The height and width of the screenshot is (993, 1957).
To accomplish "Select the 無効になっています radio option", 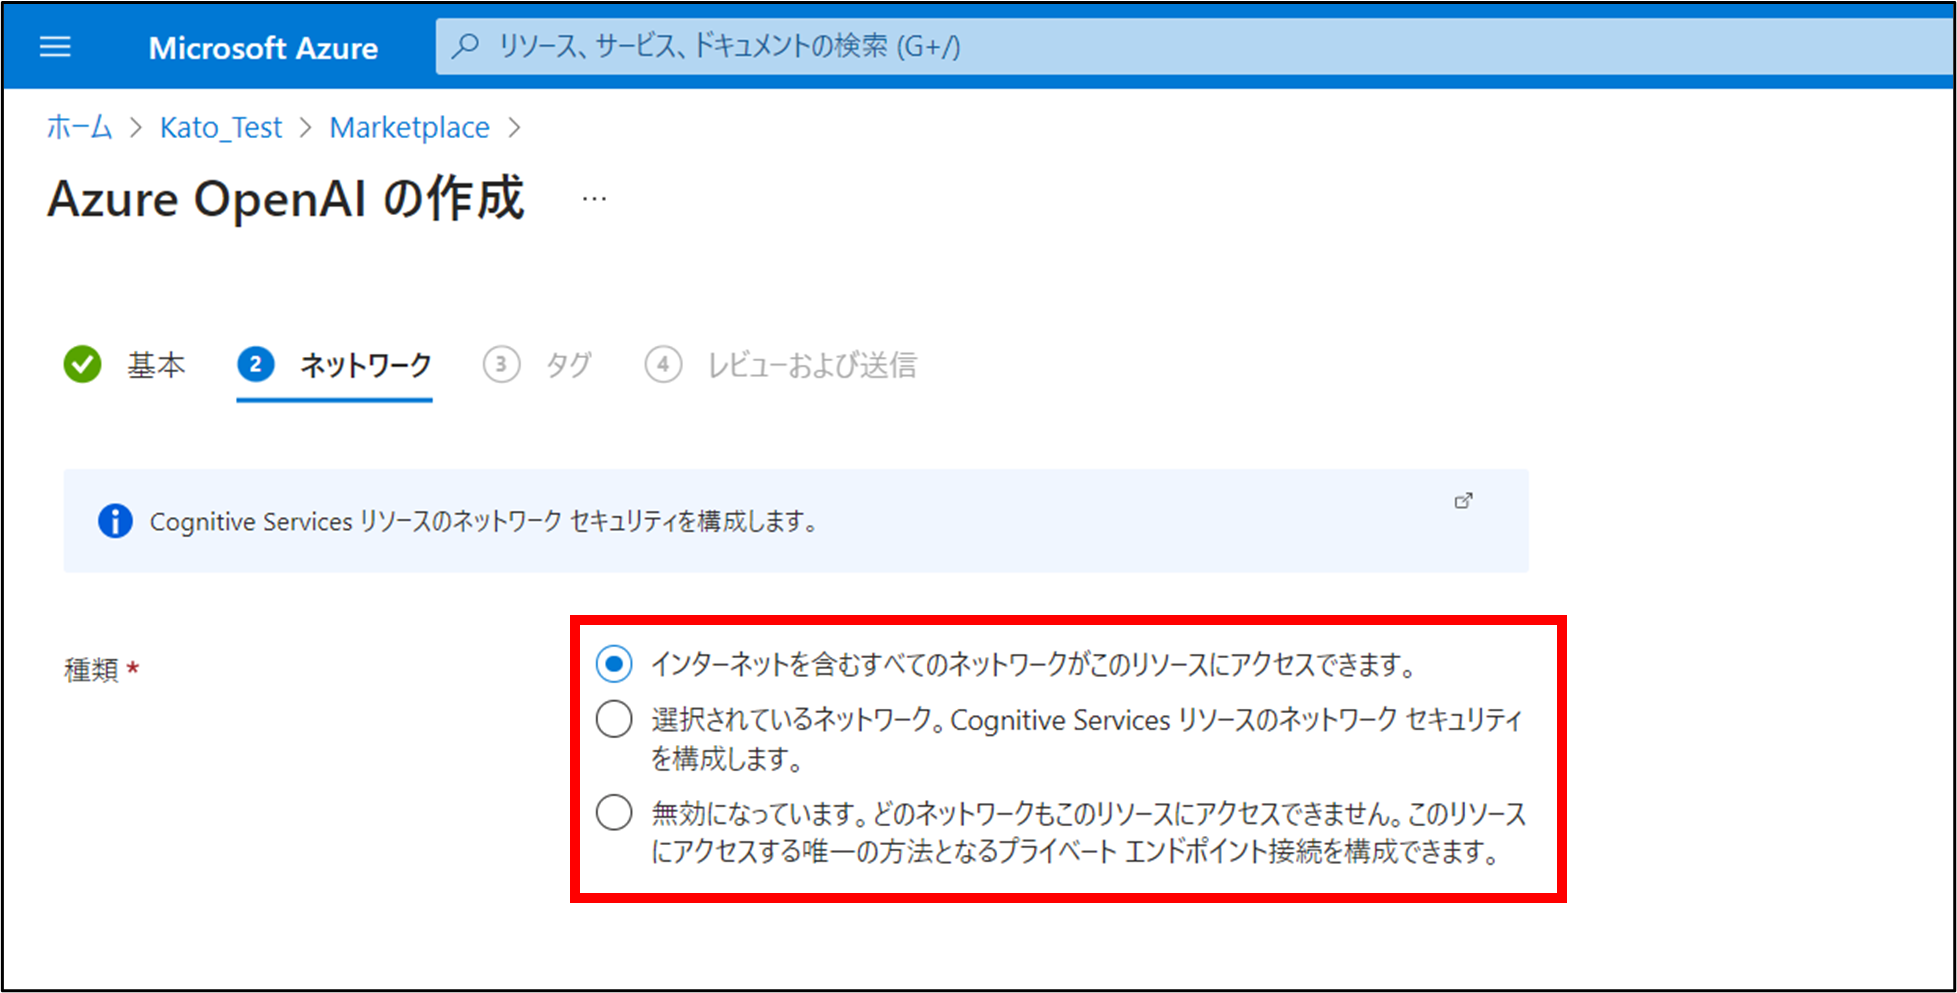I will pyautogui.click(x=614, y=813).
